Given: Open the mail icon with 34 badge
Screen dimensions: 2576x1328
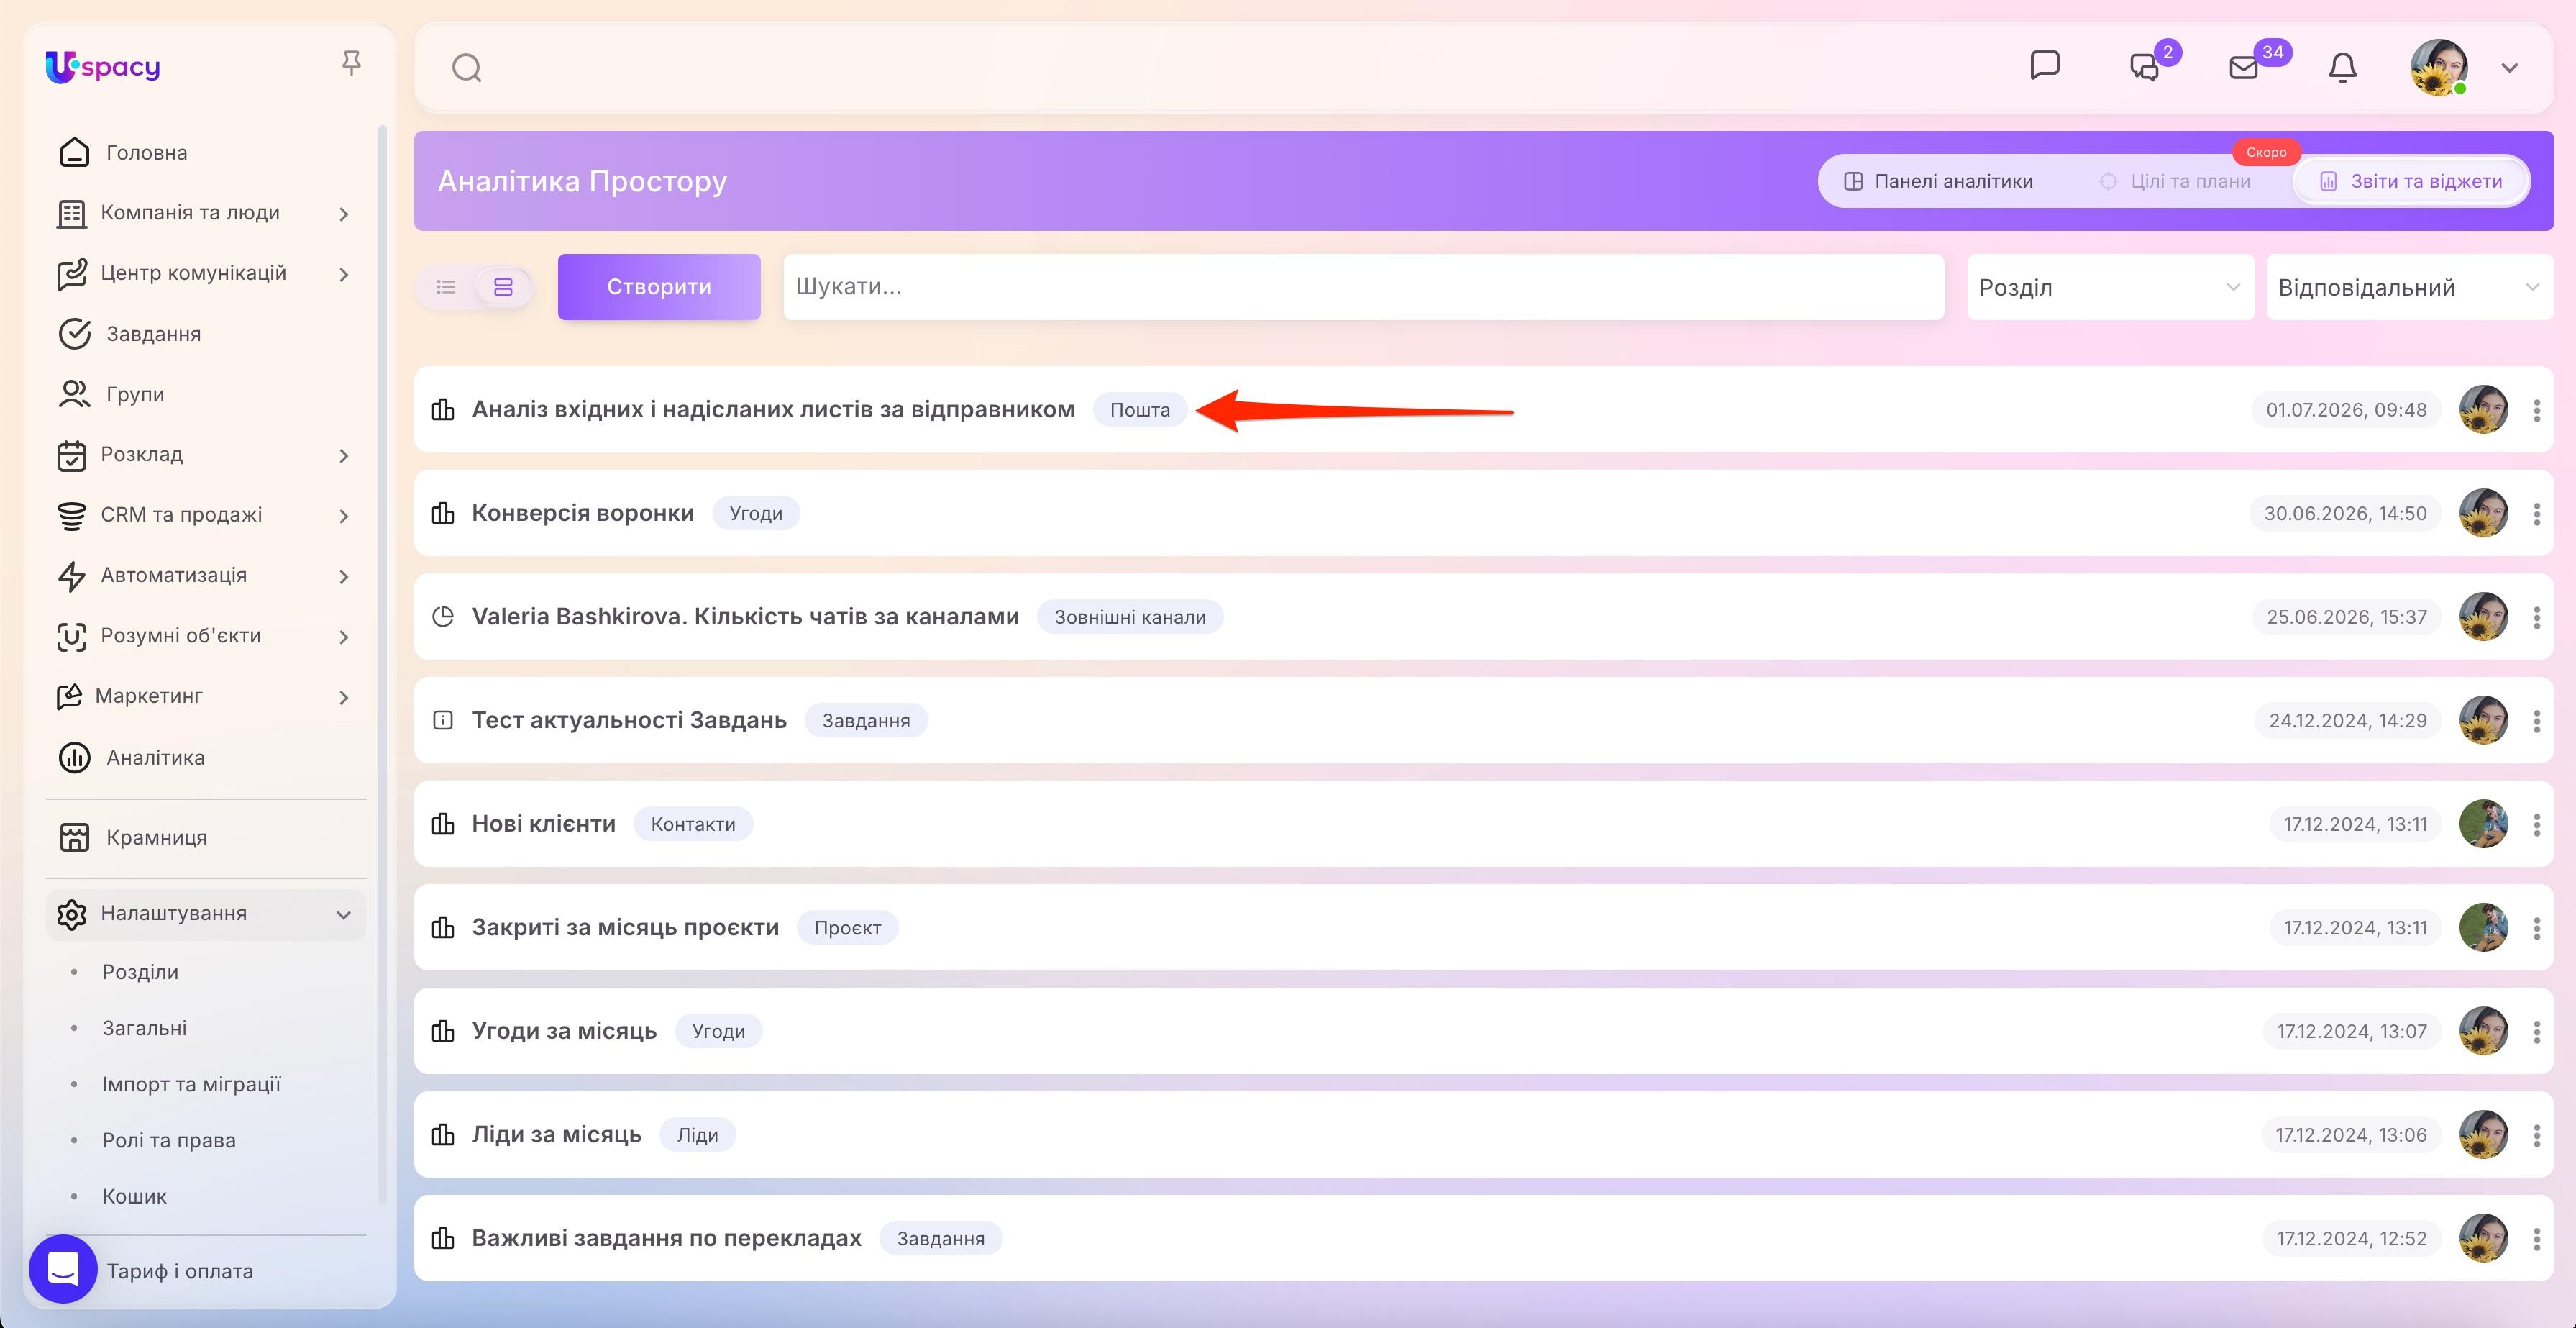Looking at the screenshot, I should [x=2244, y=67].
